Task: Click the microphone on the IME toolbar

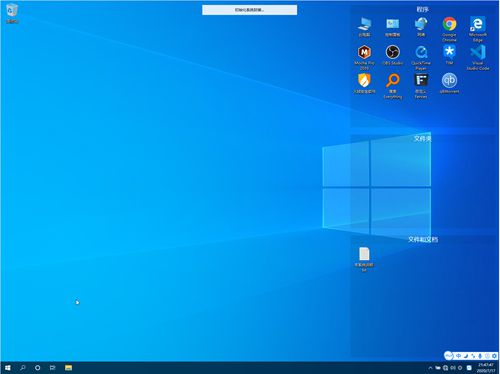Action: [480, 356]
